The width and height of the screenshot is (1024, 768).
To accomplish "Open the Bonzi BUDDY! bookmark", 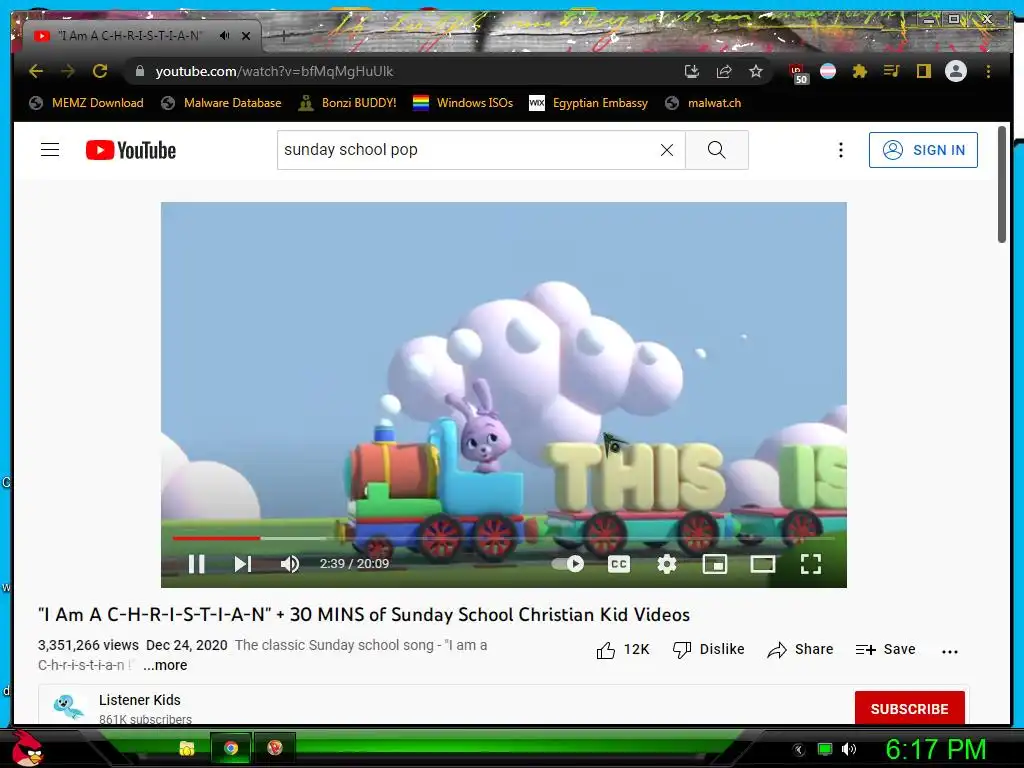I will [347, 103].
